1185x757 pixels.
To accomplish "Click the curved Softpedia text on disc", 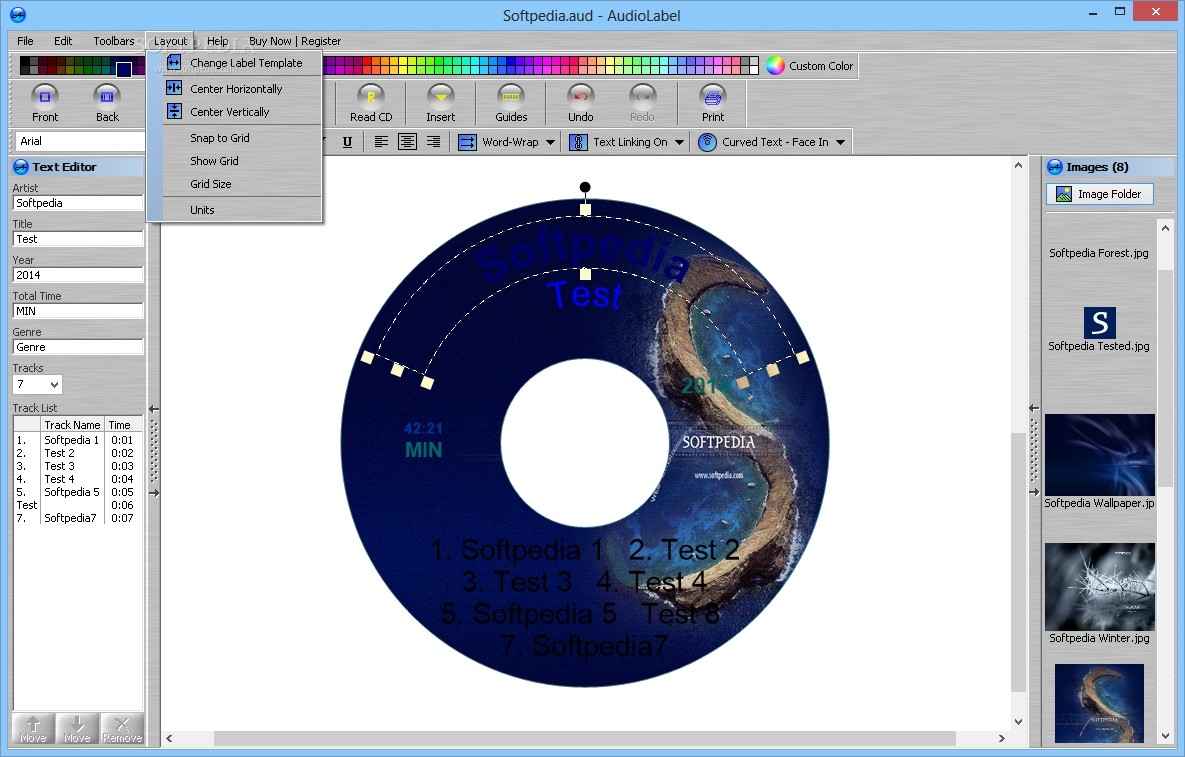I will click(583, 257).
